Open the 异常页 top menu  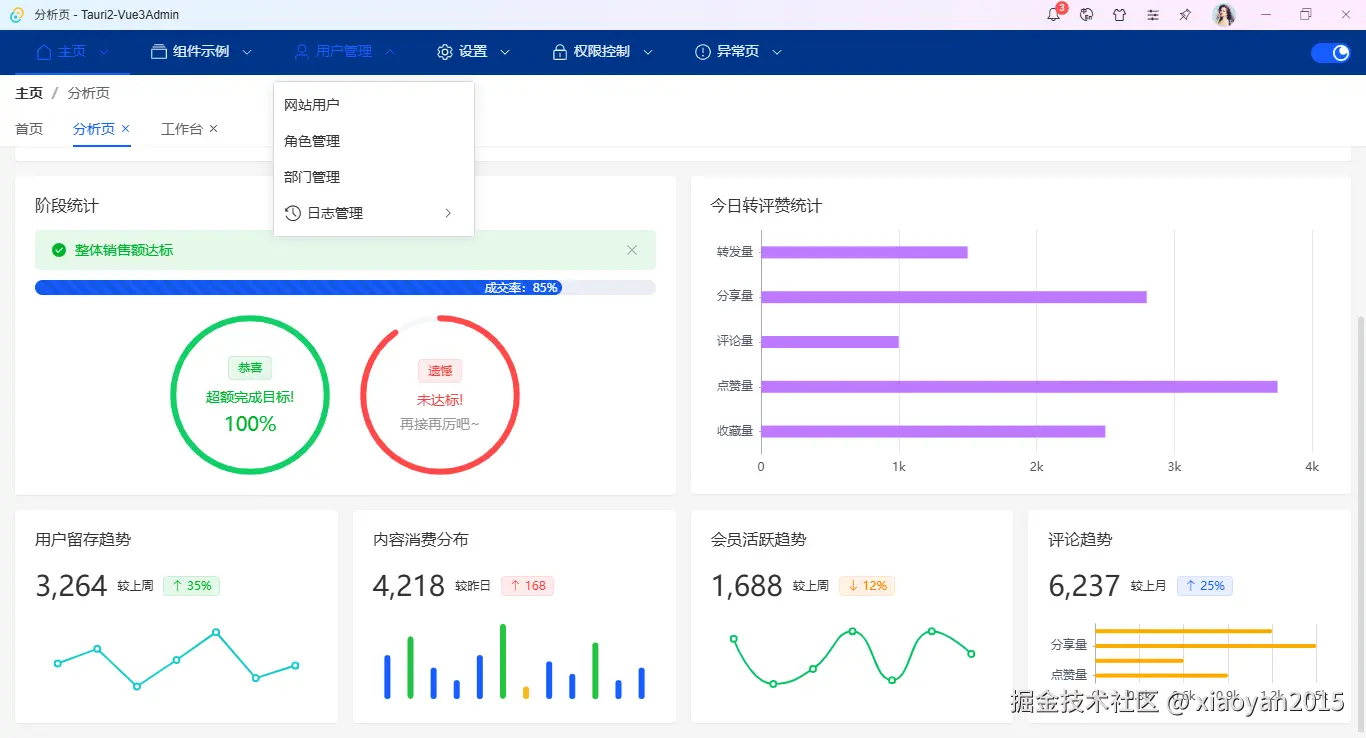(738, 52)
